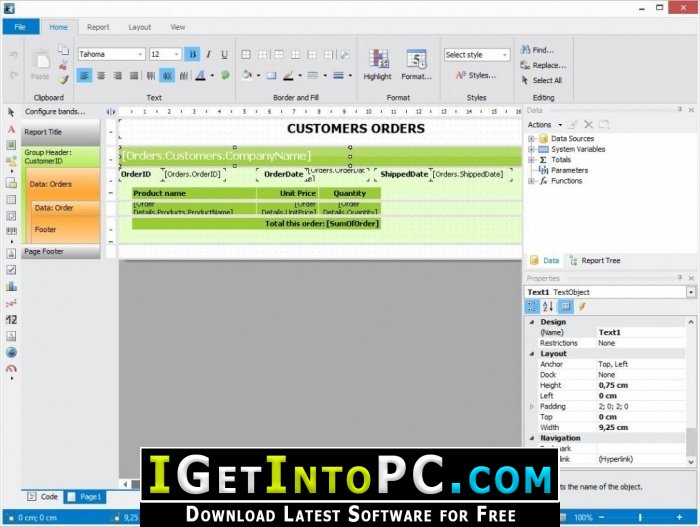Click the Events lightning icon in Properties

click(582, 306)
